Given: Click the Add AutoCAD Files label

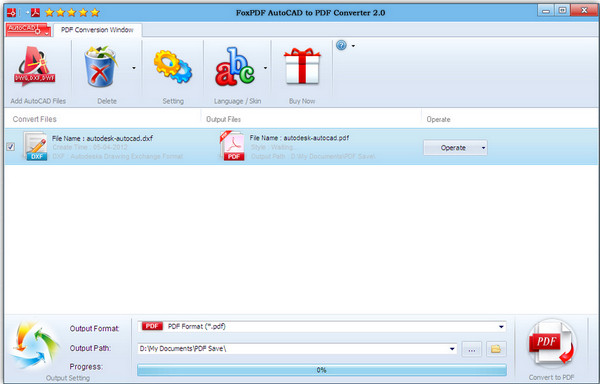Looking at the screenshot, I should pyautogui.click(x=38, y=101).
